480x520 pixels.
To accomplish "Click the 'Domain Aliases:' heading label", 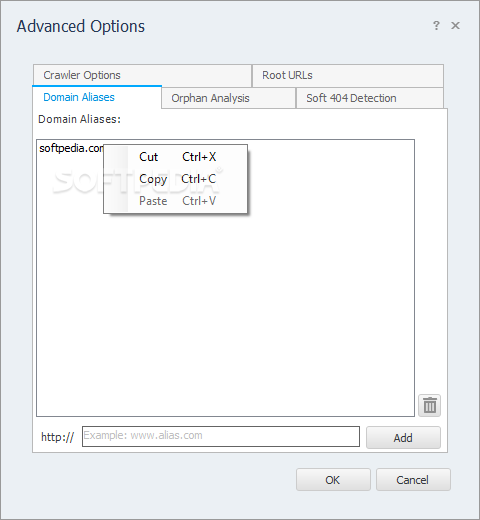I will coord(79,119).
